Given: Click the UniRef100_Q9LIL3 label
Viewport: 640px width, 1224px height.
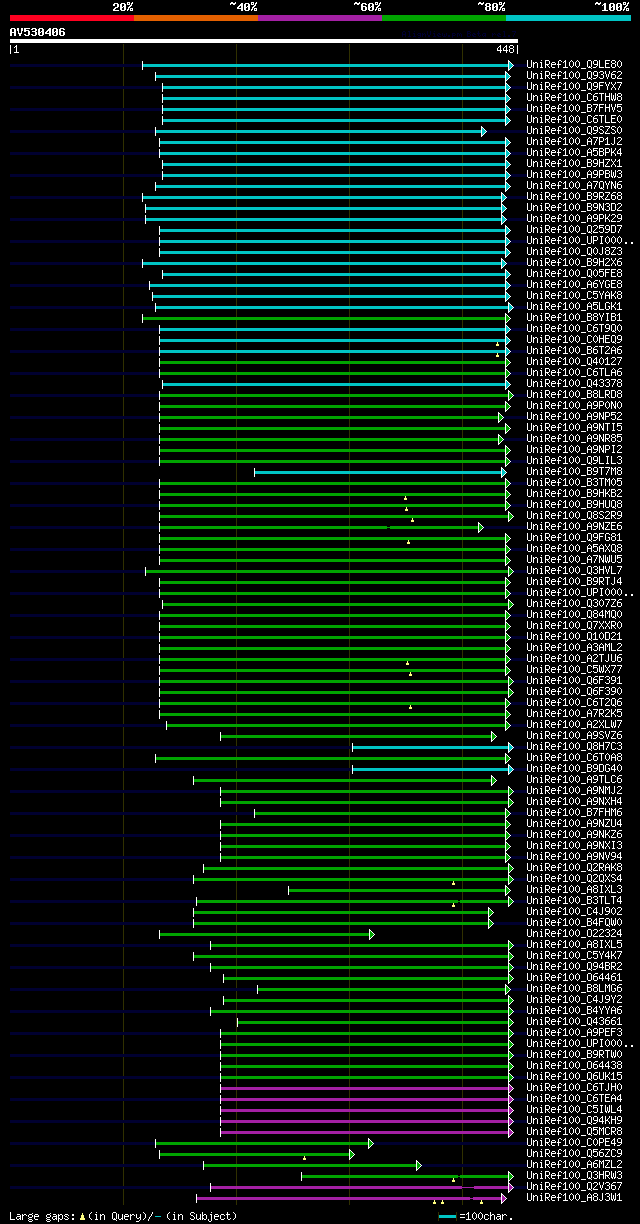Looking at the screenshot, I should click(x=574, y=461).
